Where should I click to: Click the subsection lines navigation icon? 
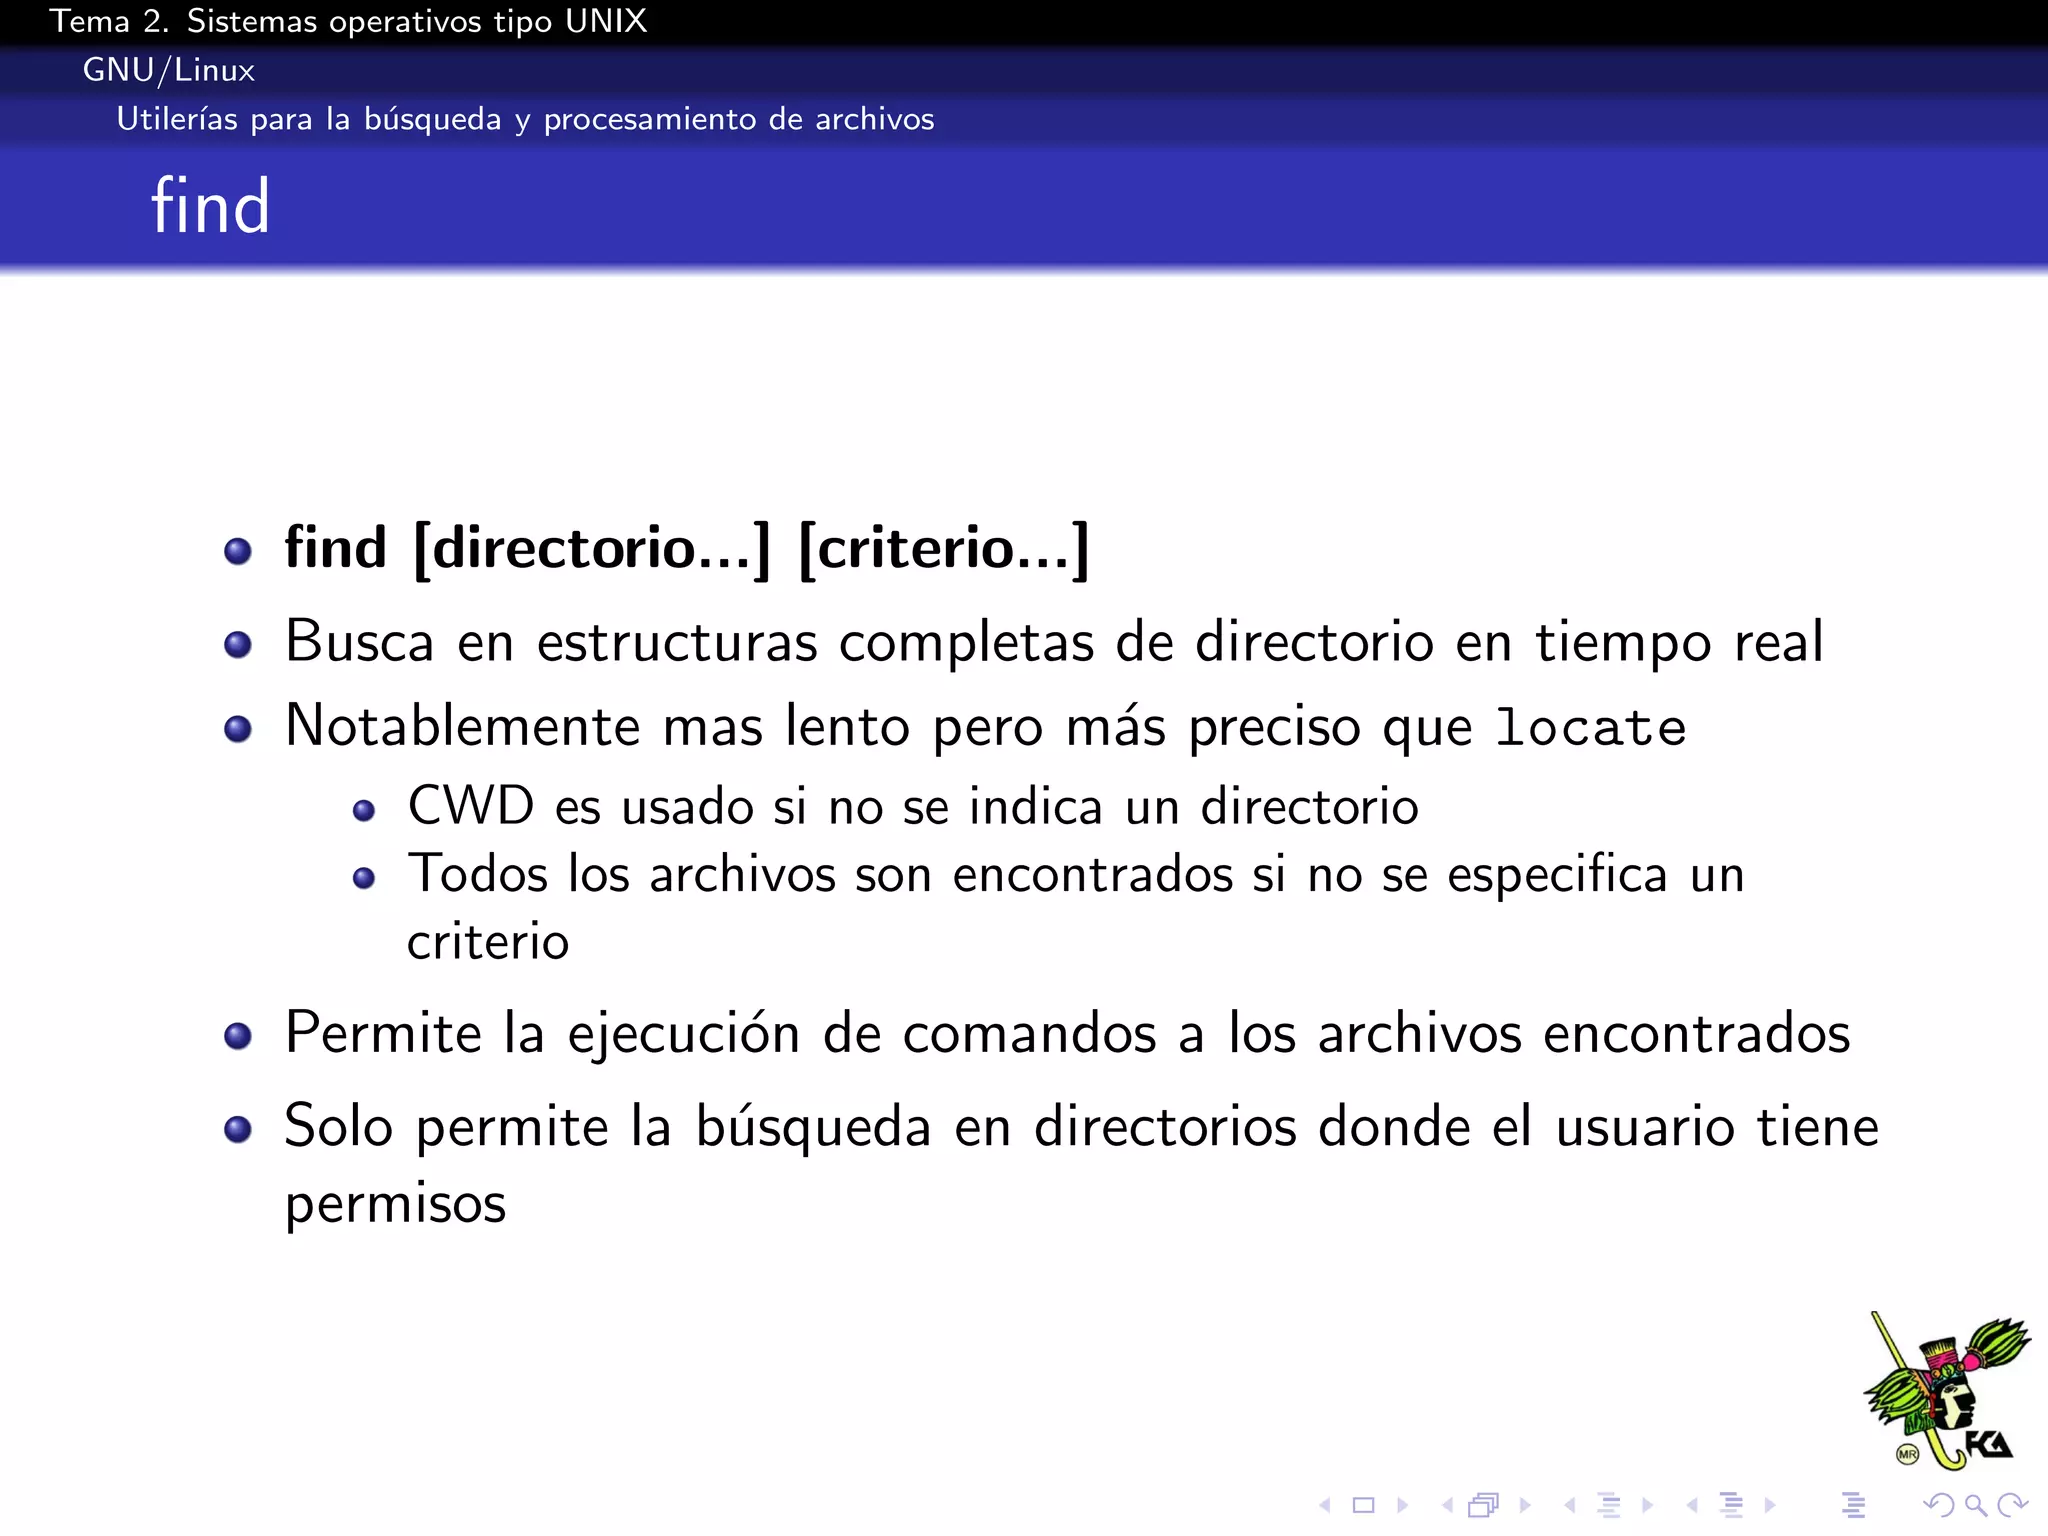[1609, 1504]
